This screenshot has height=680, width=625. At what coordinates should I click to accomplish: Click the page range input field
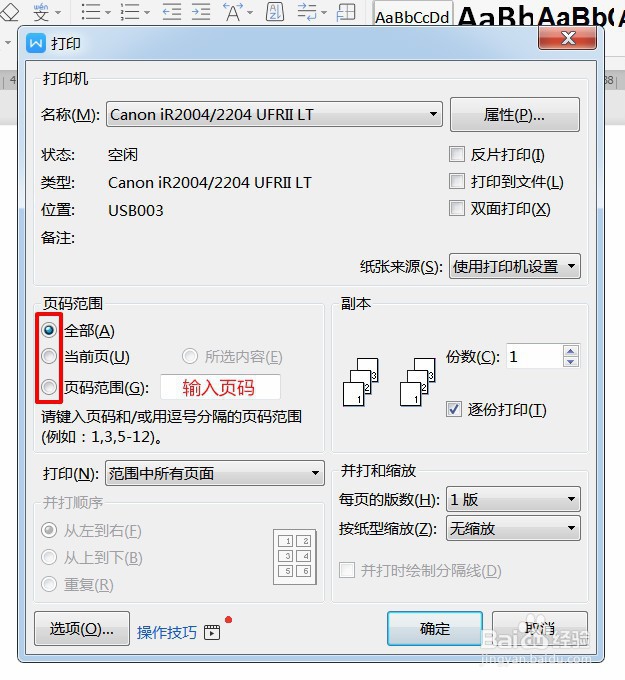click(220, 387)
